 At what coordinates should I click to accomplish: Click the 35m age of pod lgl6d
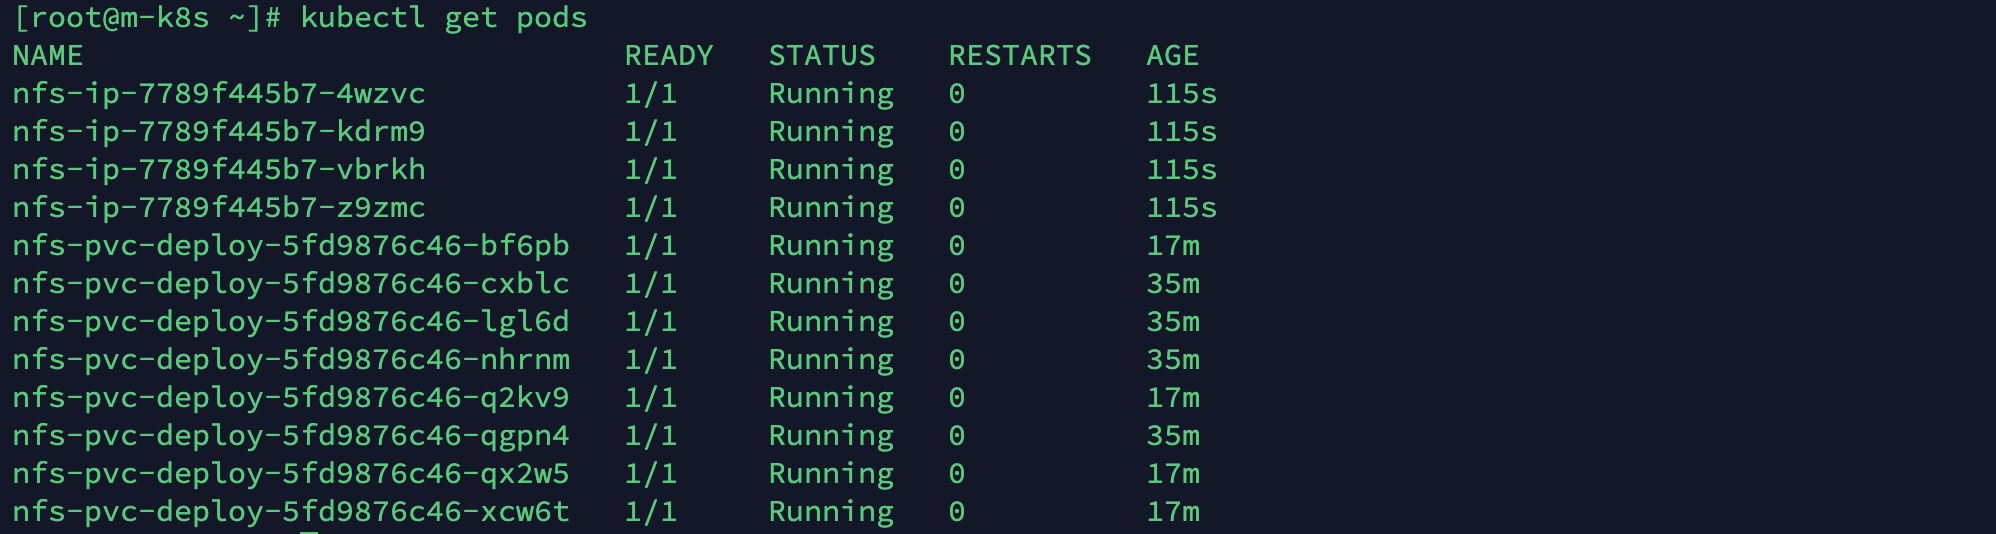[1173, 322]
